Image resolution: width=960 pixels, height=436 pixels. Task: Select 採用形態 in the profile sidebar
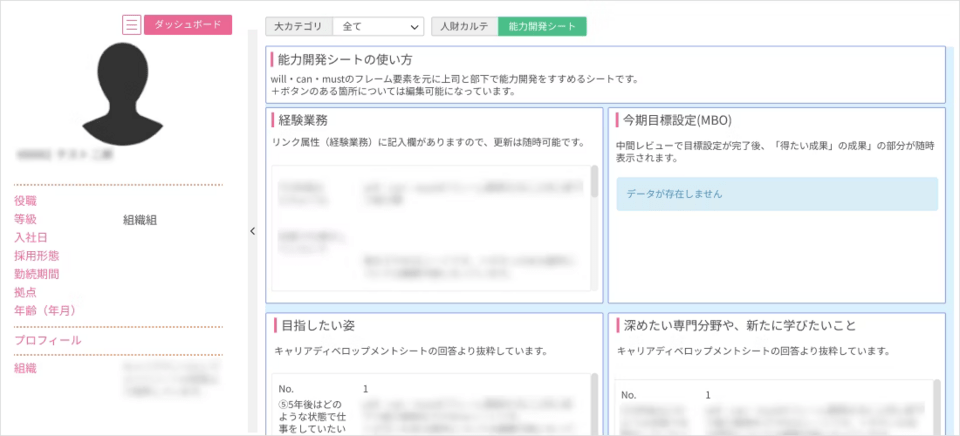pos(36,256)
